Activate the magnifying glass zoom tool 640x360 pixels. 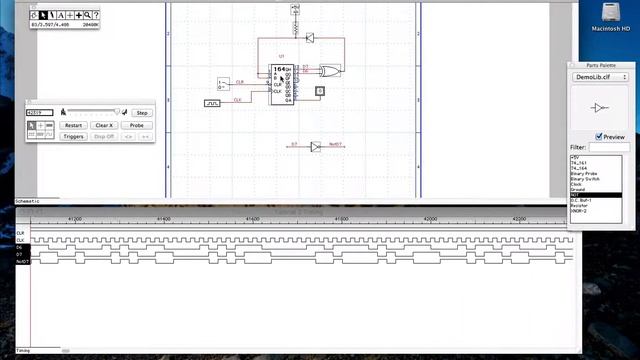(87, 15)
